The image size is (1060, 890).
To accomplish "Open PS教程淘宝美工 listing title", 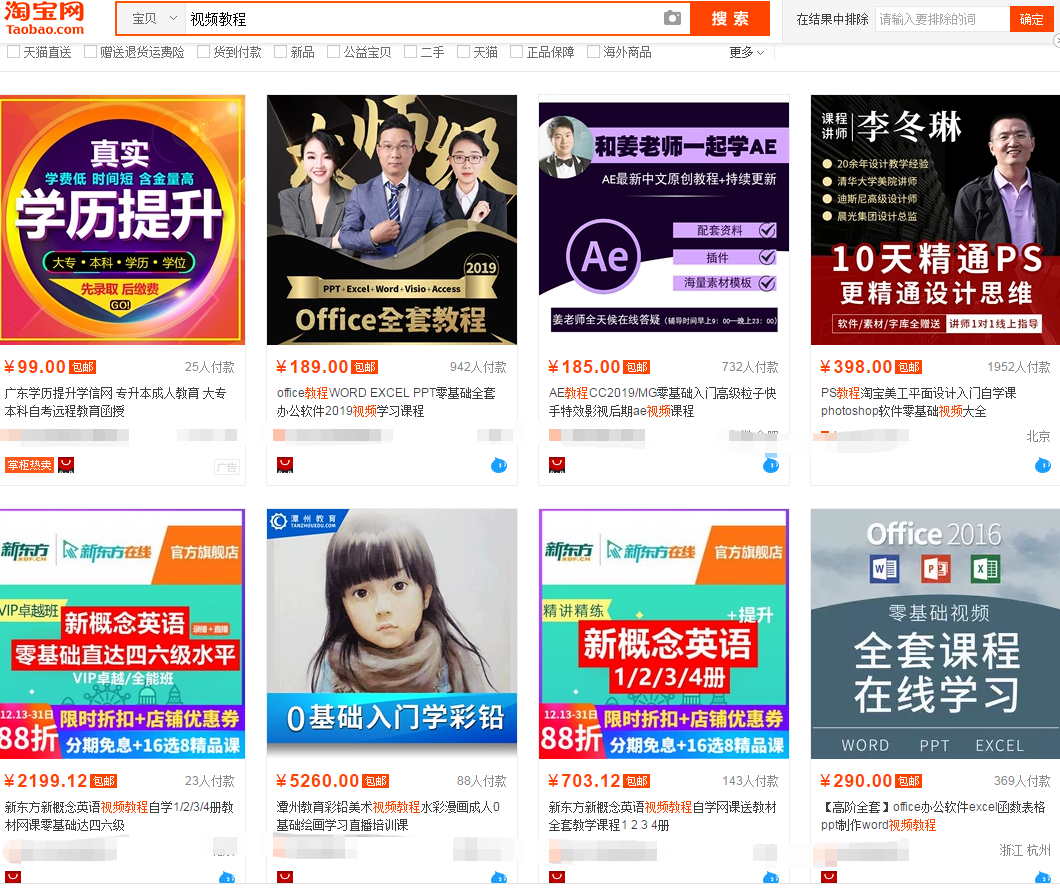I will tap(918, 402).
